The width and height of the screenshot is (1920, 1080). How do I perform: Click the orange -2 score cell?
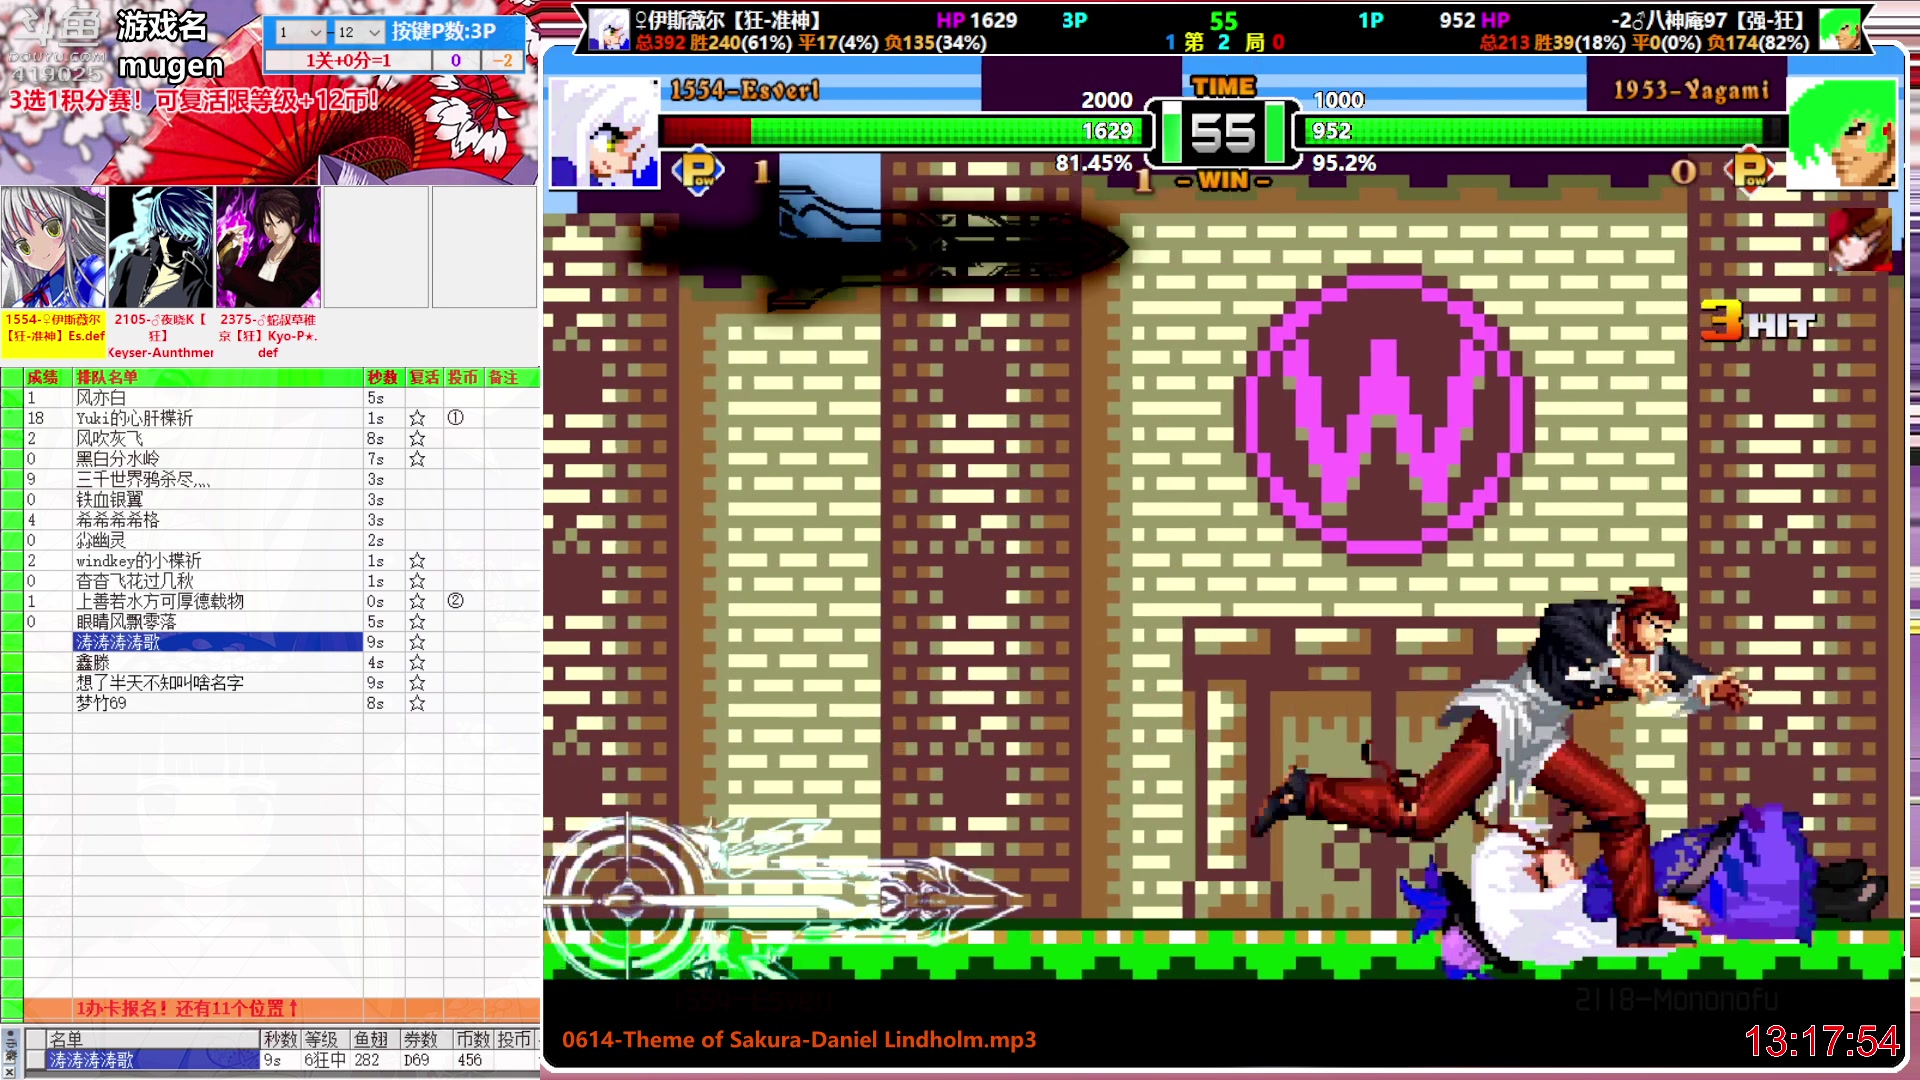502,60
